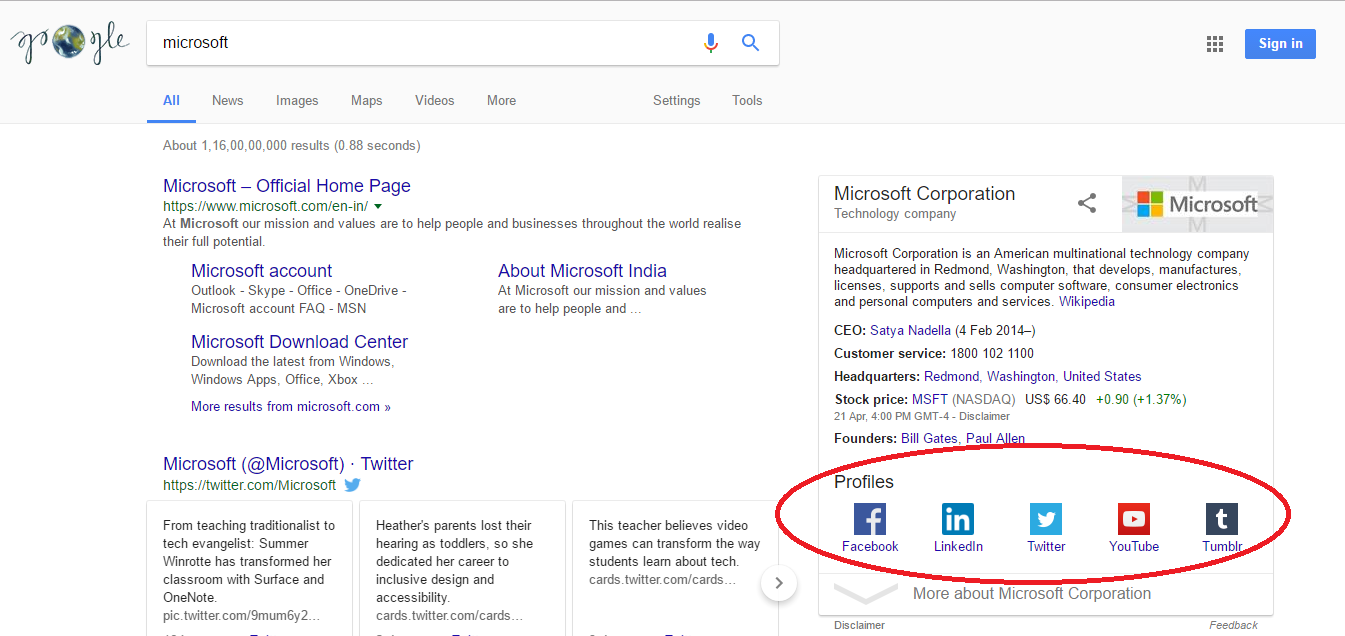
Task: Open the More search category dropdown
Action: coord(501,100)
